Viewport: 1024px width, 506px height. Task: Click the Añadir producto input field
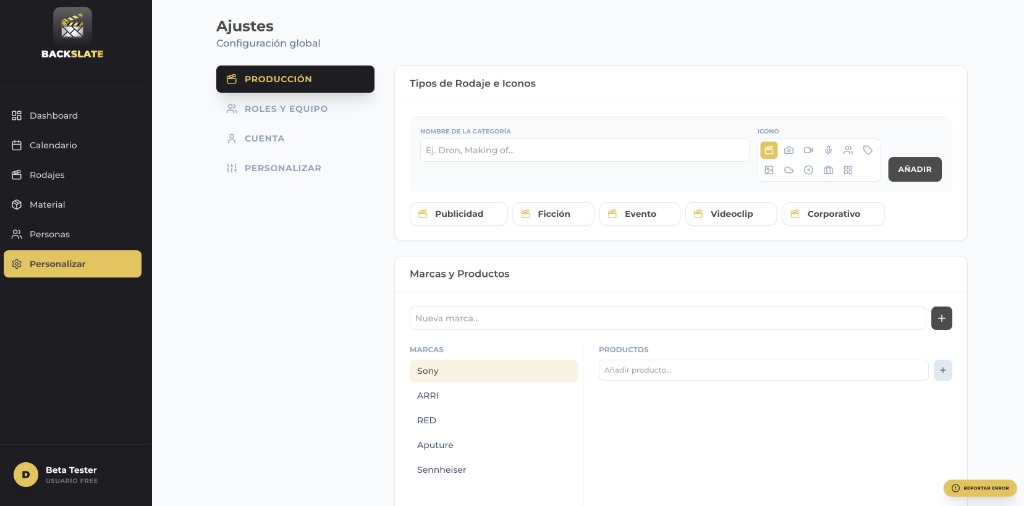pyautogui.click(x=763, y=370)
